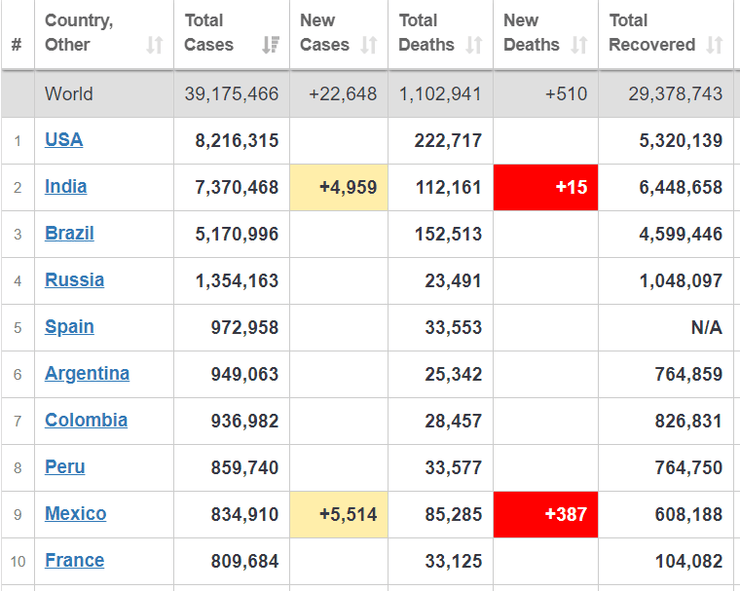The height and width of the screenshot is (591, 740).
Task: Click Mexico's red +387 new deaths cell
Action: tap(546, 515)
